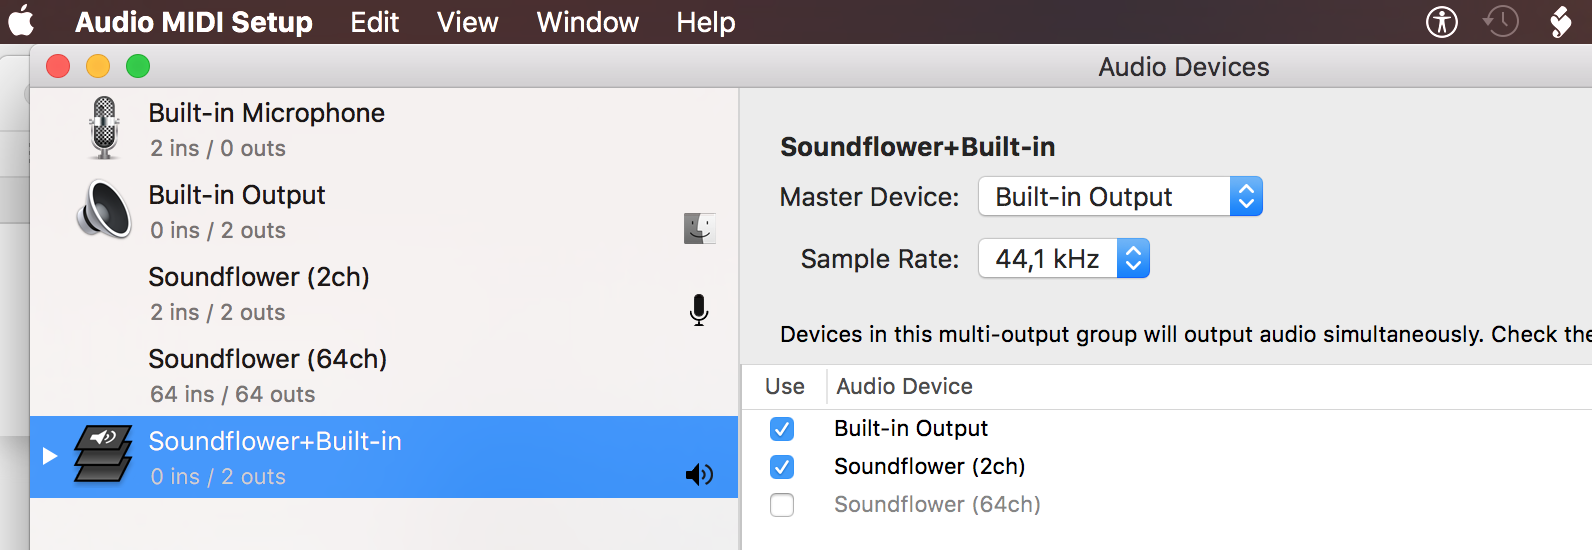Open the Time Machine menu bar icon

(1500, 22)
